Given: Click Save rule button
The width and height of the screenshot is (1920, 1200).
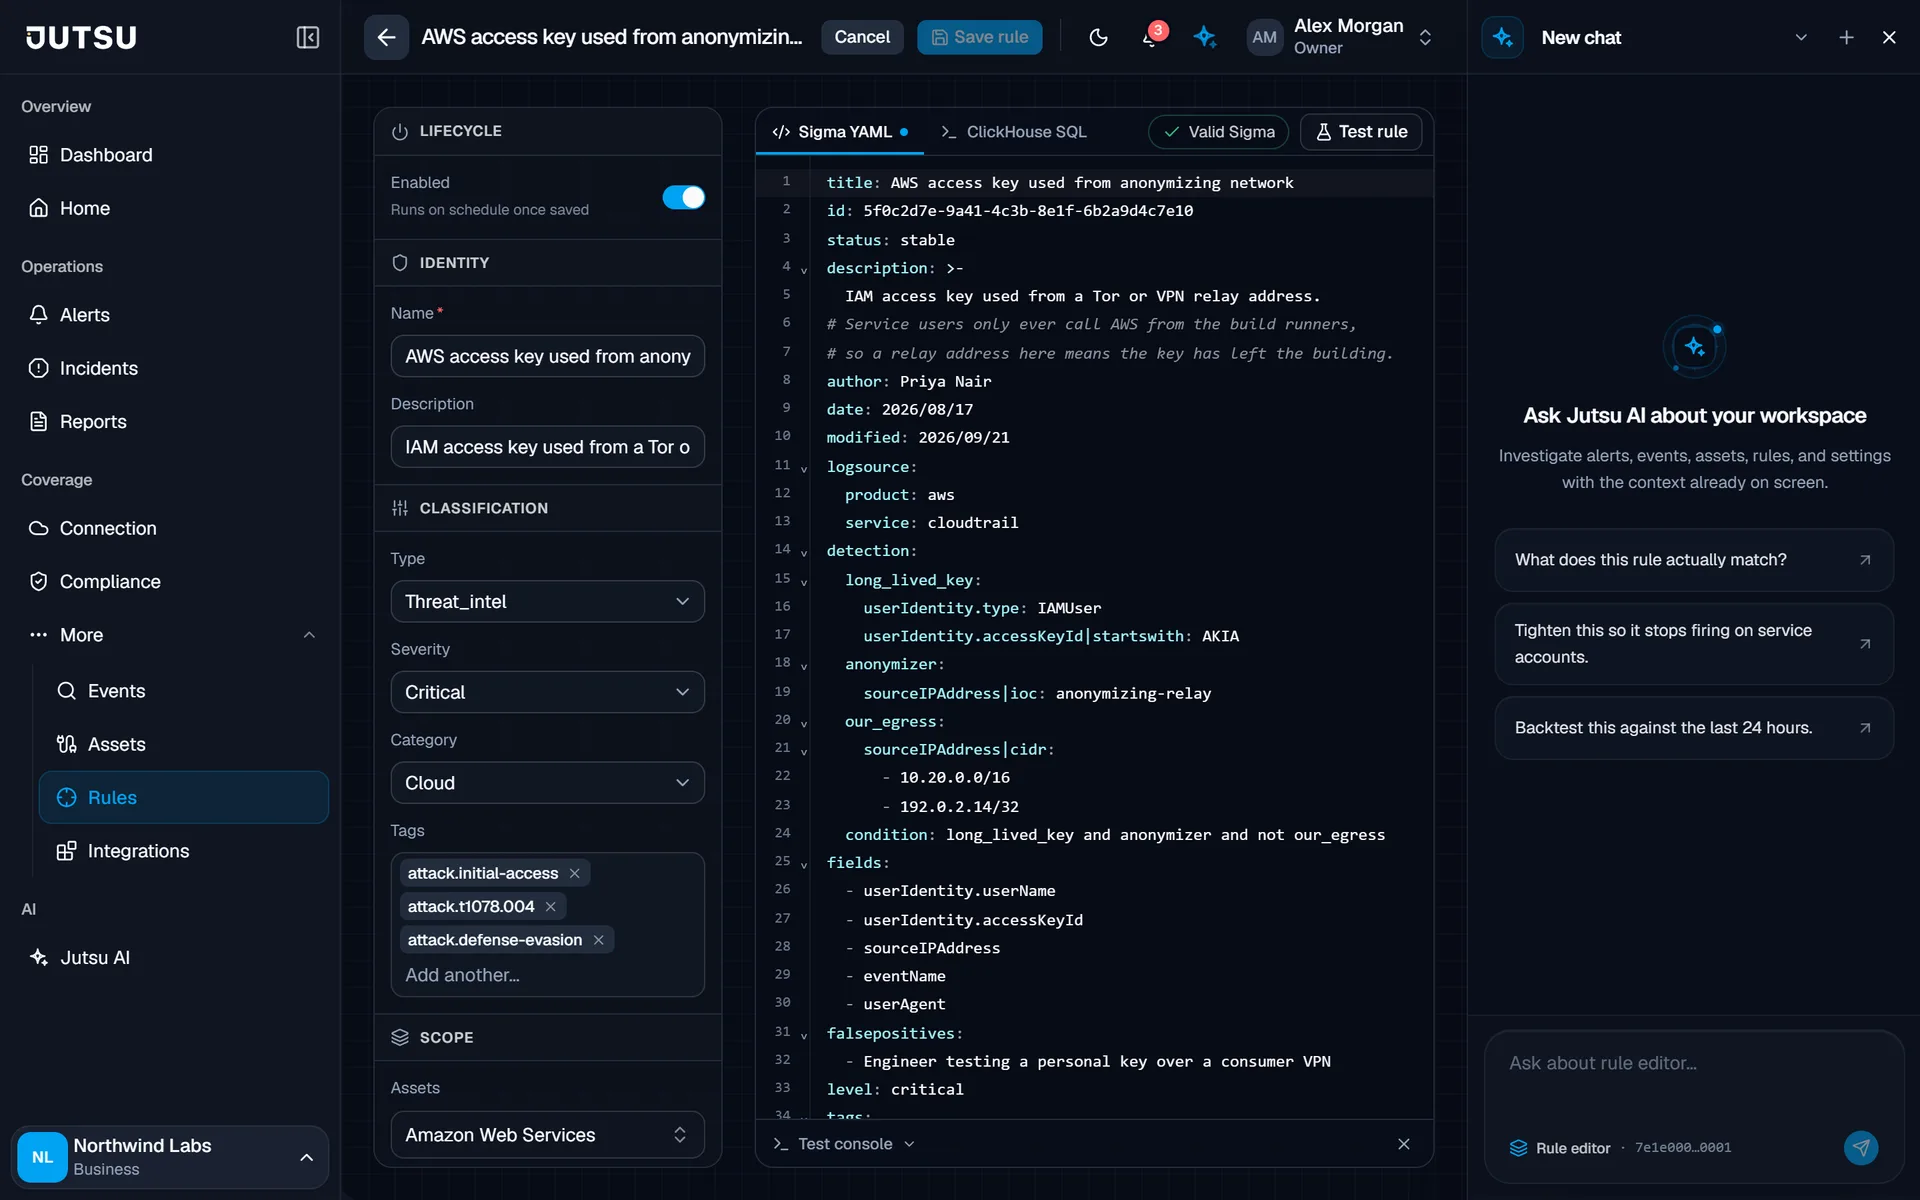Looking at the screenshot, I should [x=980, y=37].
